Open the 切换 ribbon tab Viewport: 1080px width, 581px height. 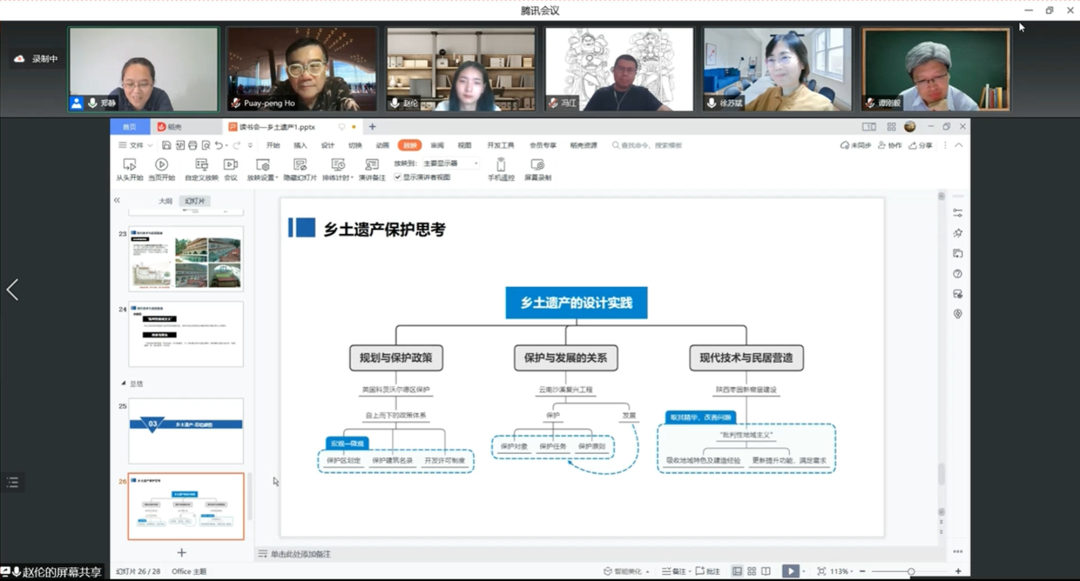click(355, 145)
